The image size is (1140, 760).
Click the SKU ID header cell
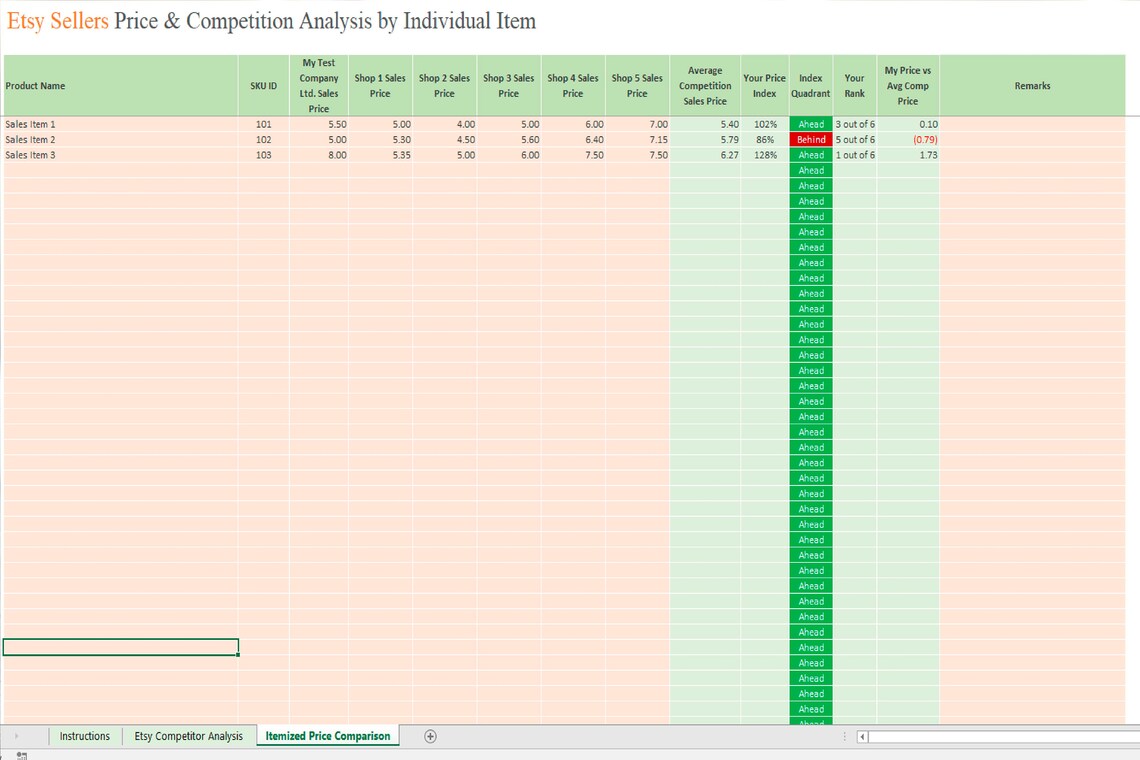(263, 85)
